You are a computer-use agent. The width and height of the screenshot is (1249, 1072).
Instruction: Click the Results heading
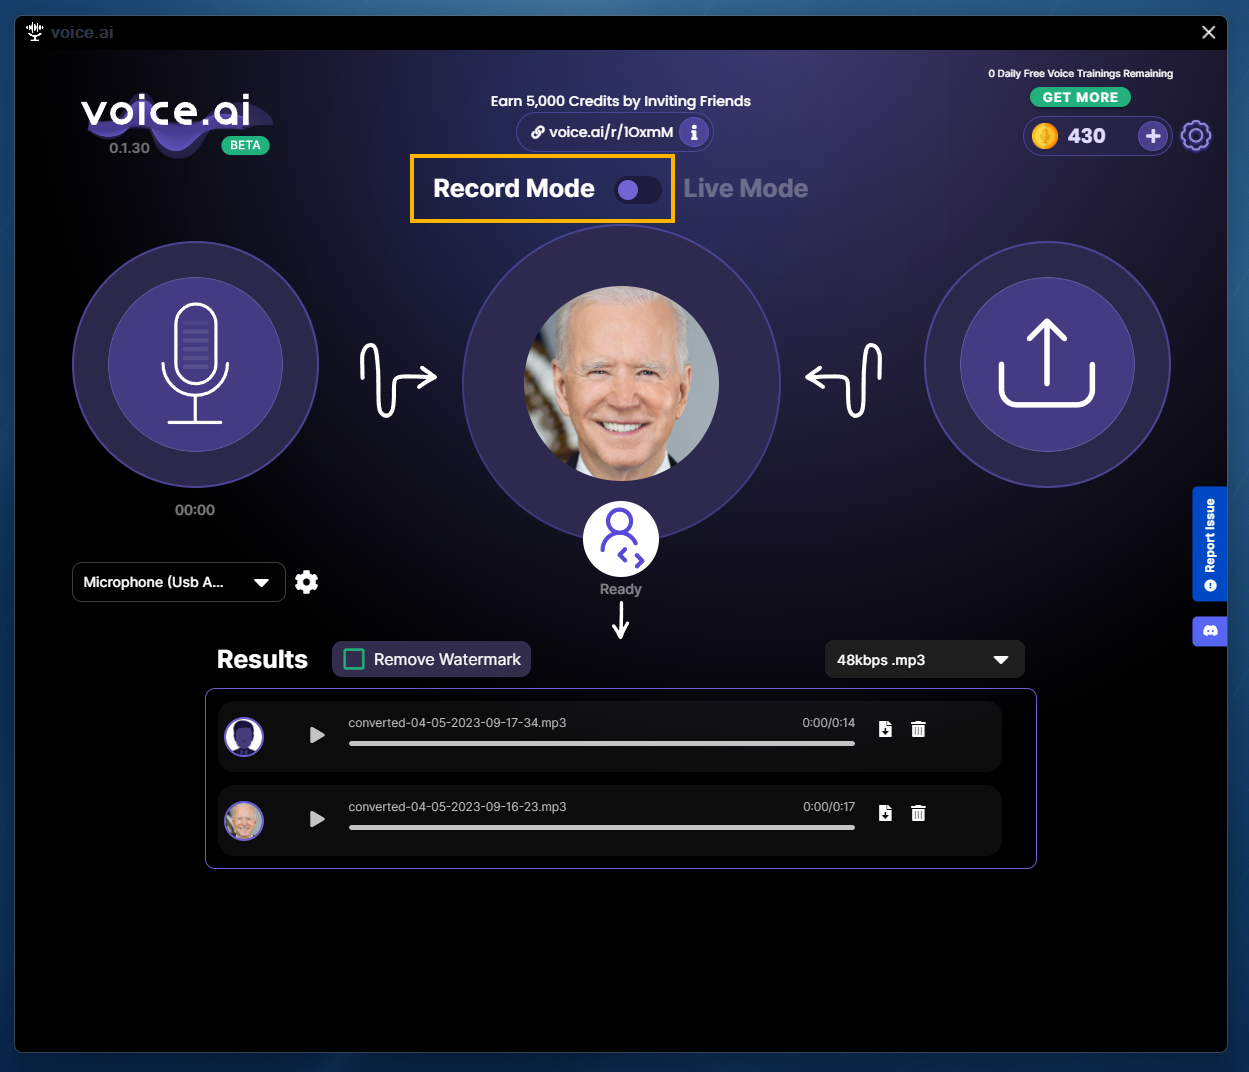(x=262, y=659)
